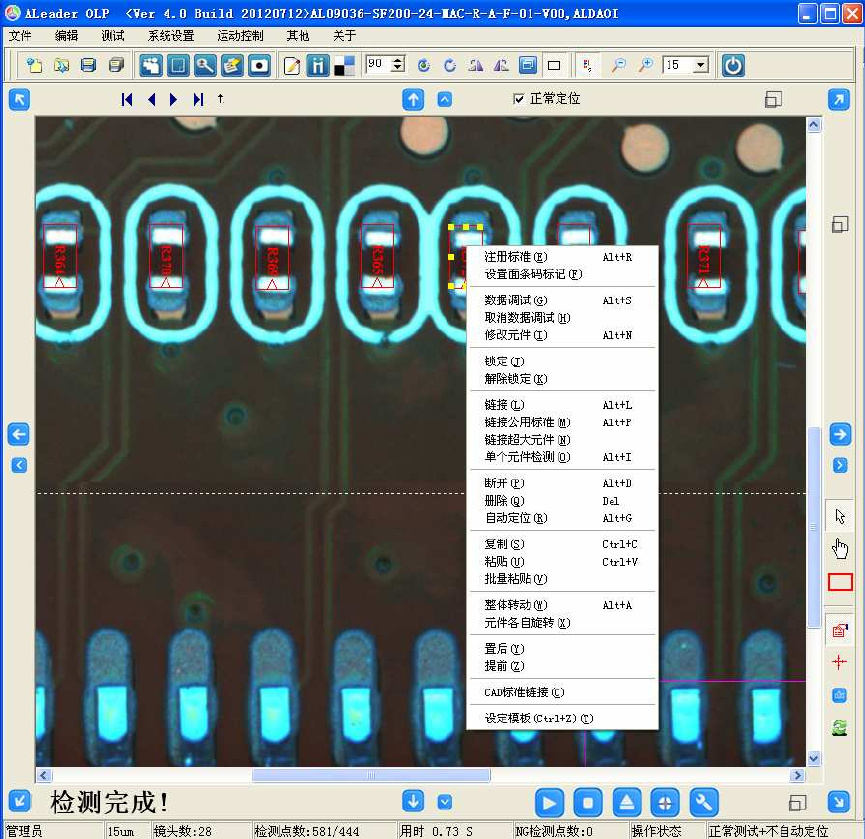Open the 关于 menu
The height and width of the screenshot is (839, 865).
pos(344,36)
